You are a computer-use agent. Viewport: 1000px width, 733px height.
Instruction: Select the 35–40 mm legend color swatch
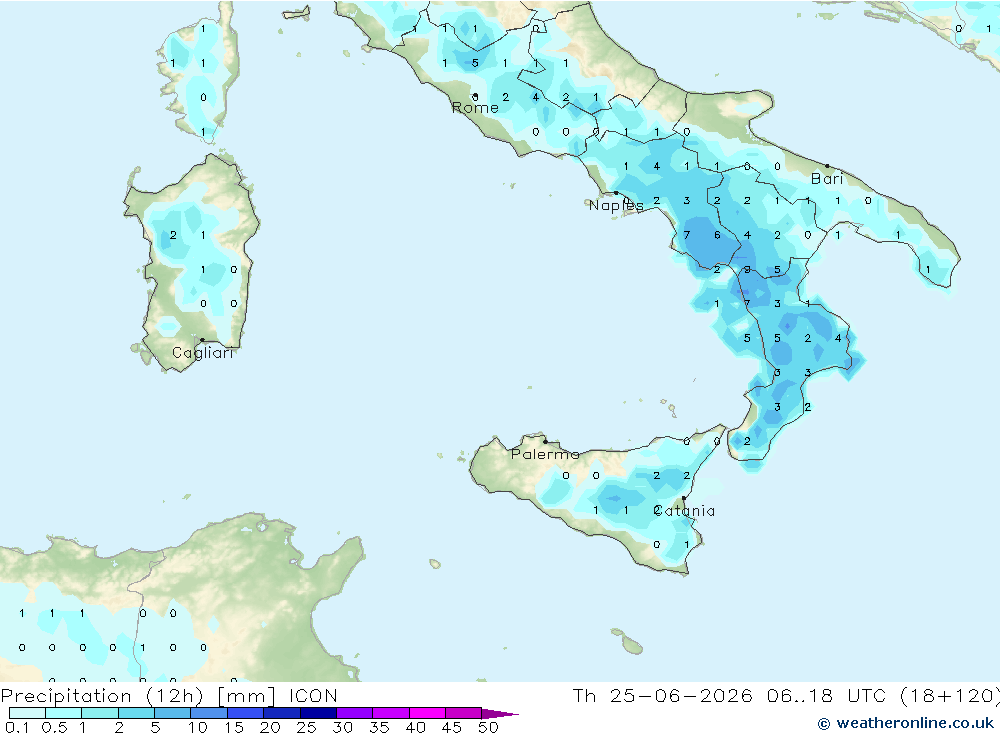coord(391,713)
